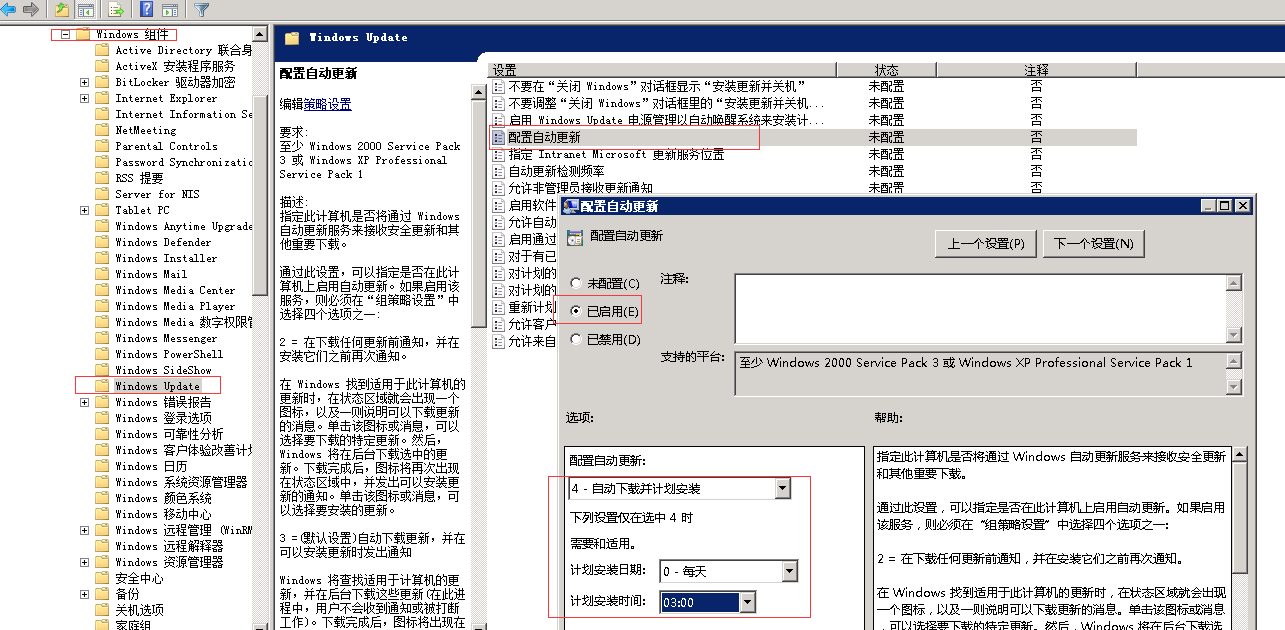Image resolution: width=1285 pixels, height=630 pixels.
Task: Click the dialog title bar icon of 配置自动更新
Action: (571, 206)
